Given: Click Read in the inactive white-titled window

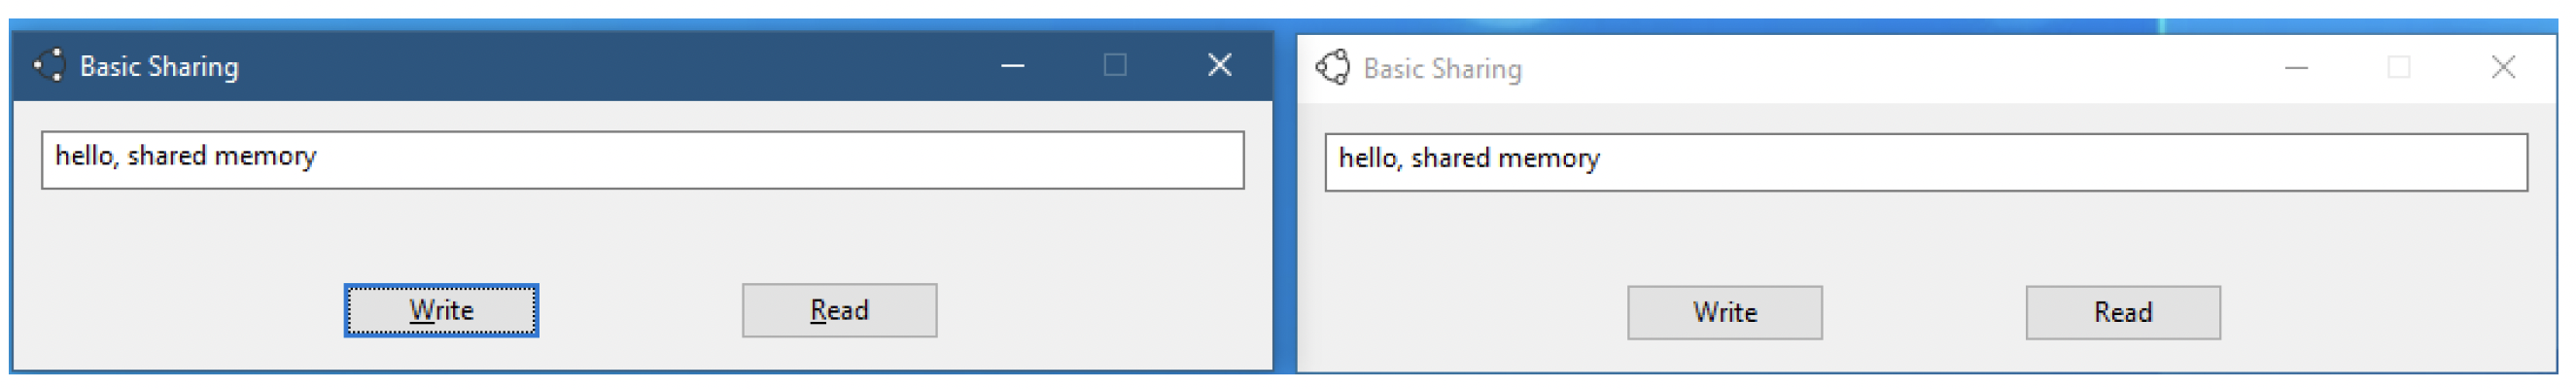Looking at the screenshot, I should point(2123,313).
